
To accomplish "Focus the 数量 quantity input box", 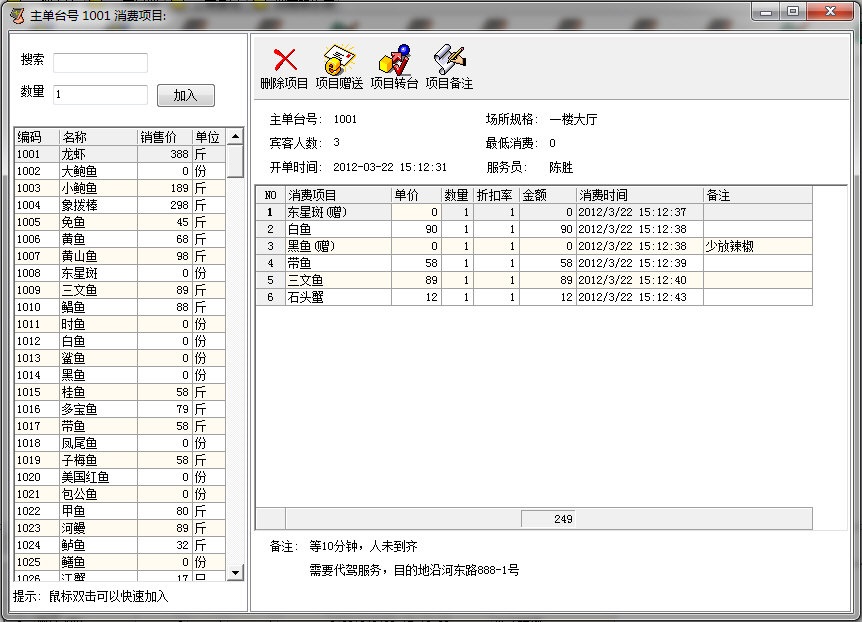I will [x=100, y=94].
